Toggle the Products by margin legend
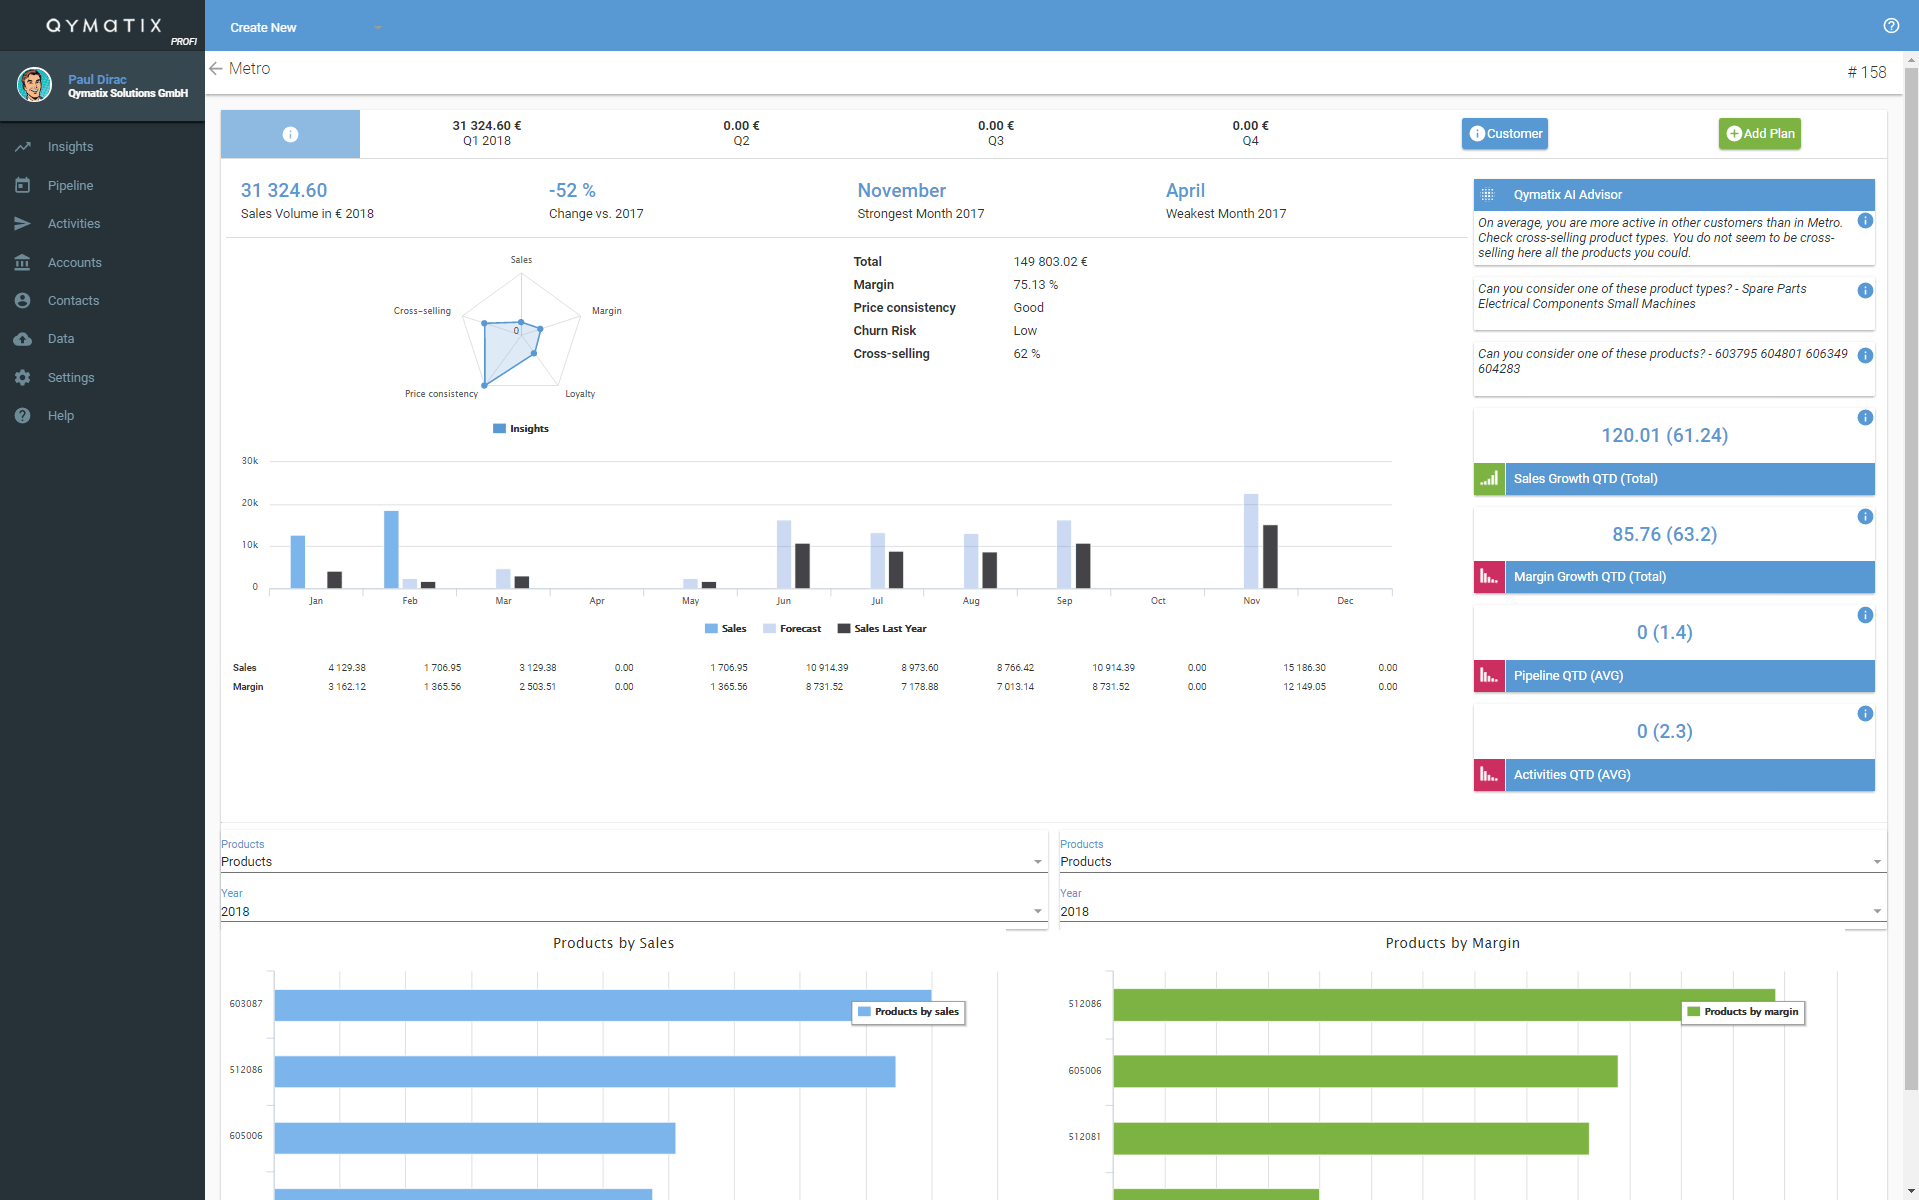Image resolution: width=1919 pixels, height=1200 pixels. tap(1743, 1012)
